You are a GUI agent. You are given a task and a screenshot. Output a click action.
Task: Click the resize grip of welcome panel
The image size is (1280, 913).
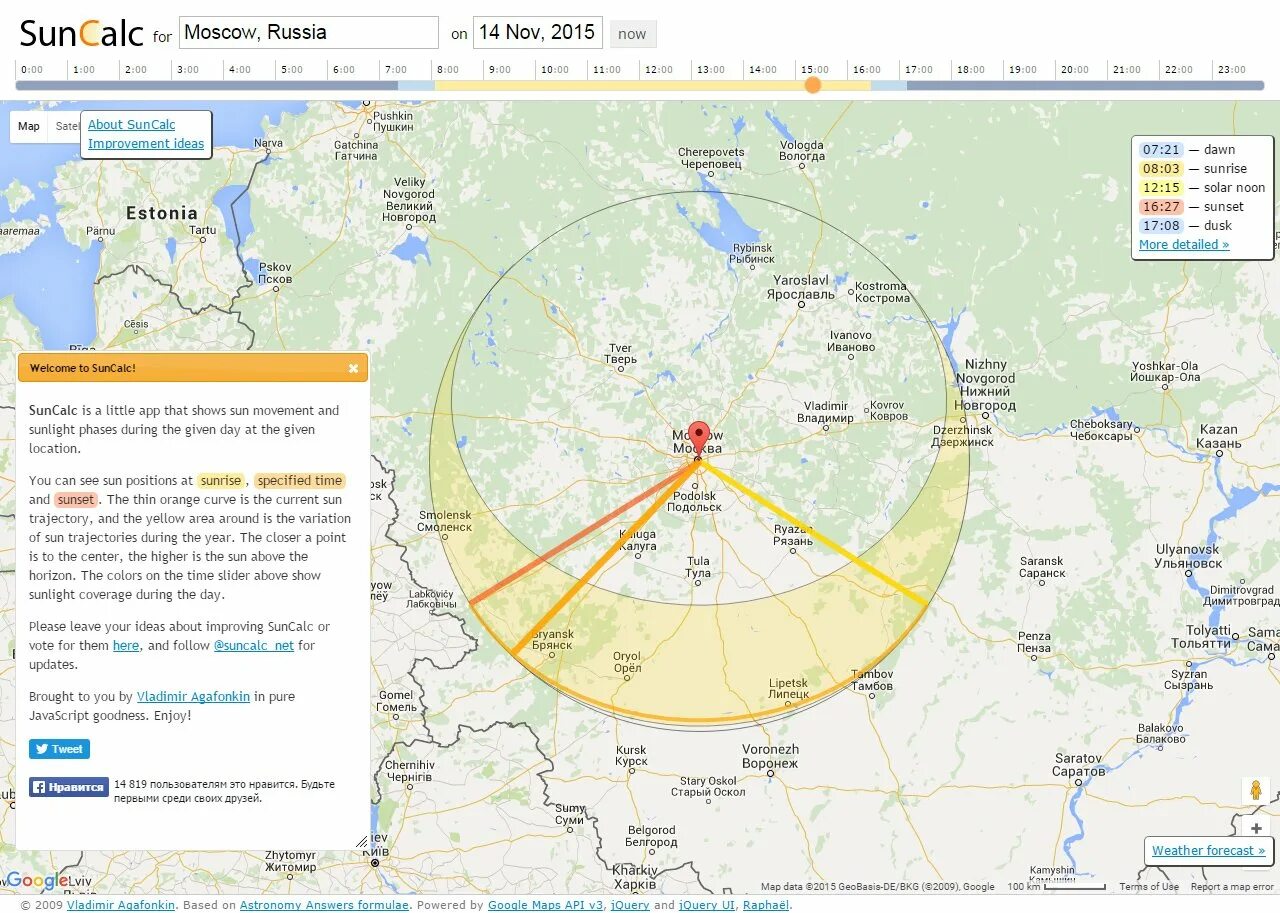[x=362, y=842]
